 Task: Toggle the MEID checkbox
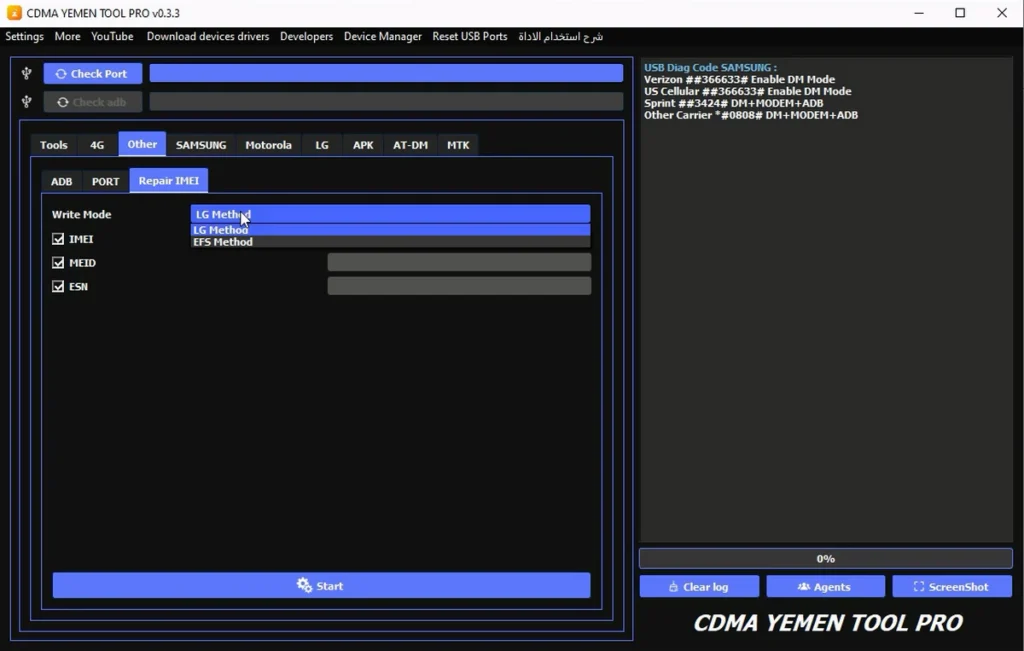coord(58,263)
